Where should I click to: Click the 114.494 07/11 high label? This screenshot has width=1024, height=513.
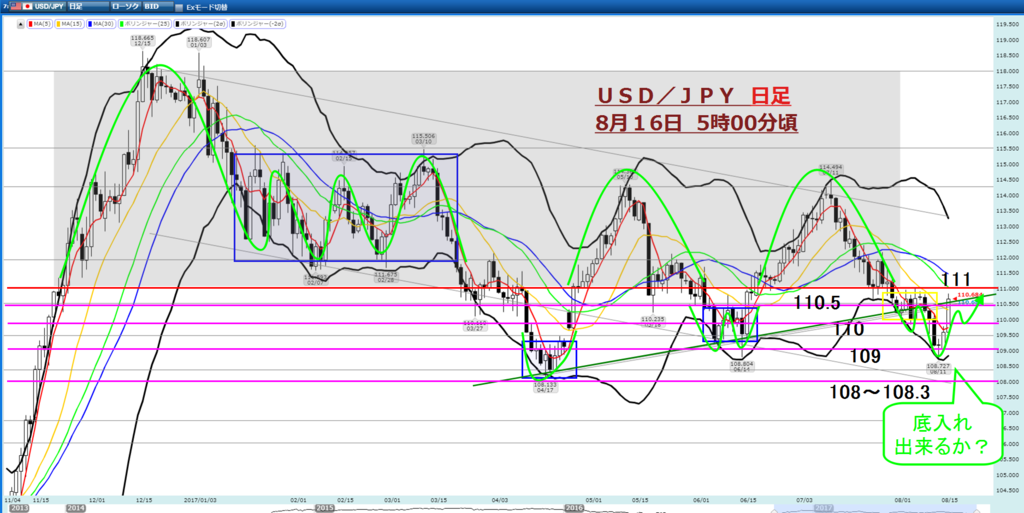[x=830, y=169]
